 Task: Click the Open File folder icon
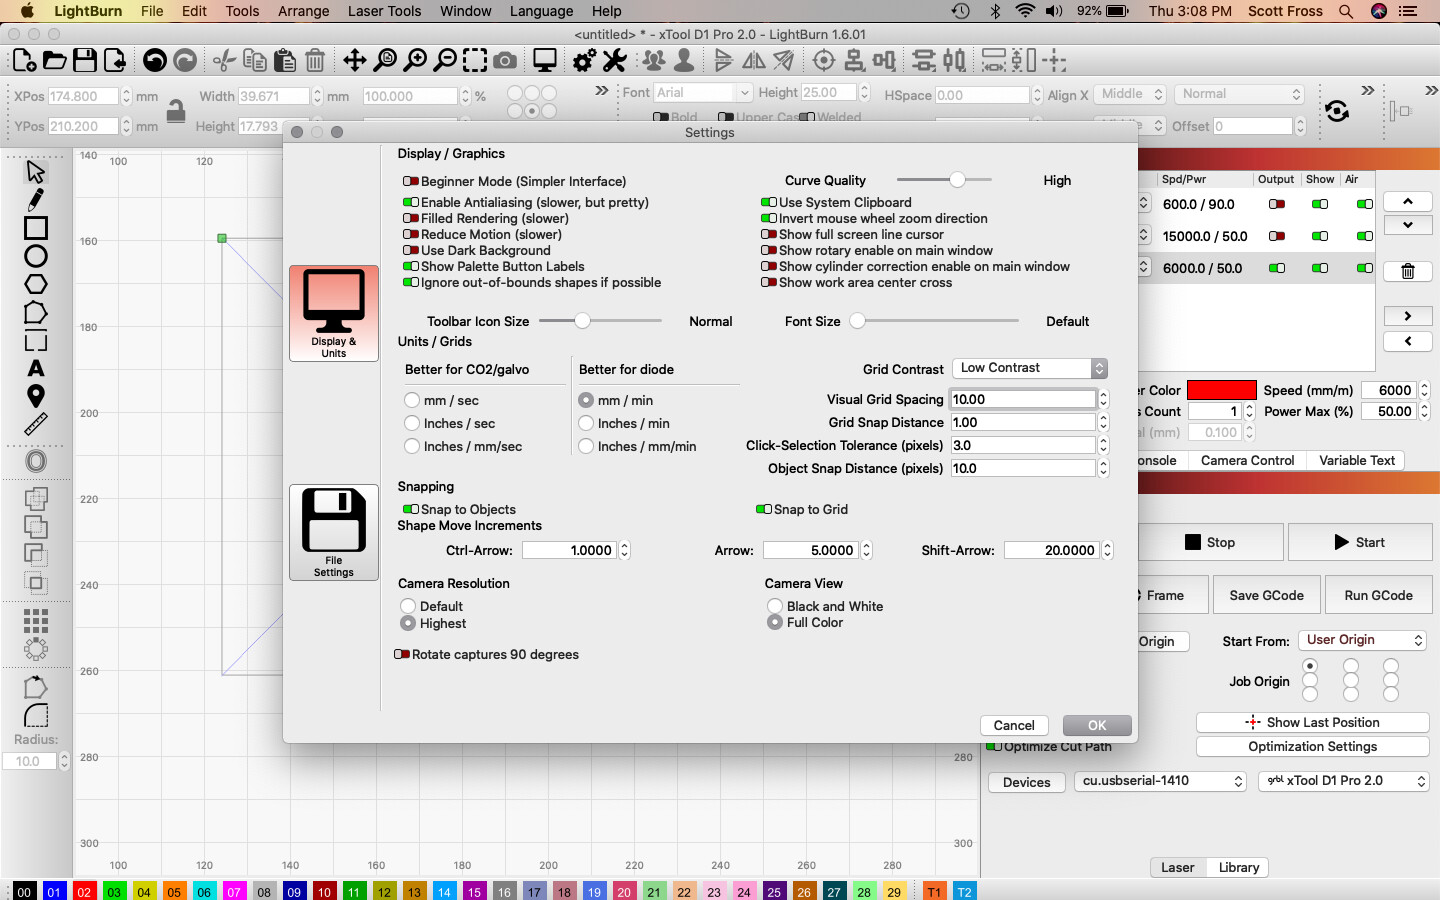[x=54, y=61]
